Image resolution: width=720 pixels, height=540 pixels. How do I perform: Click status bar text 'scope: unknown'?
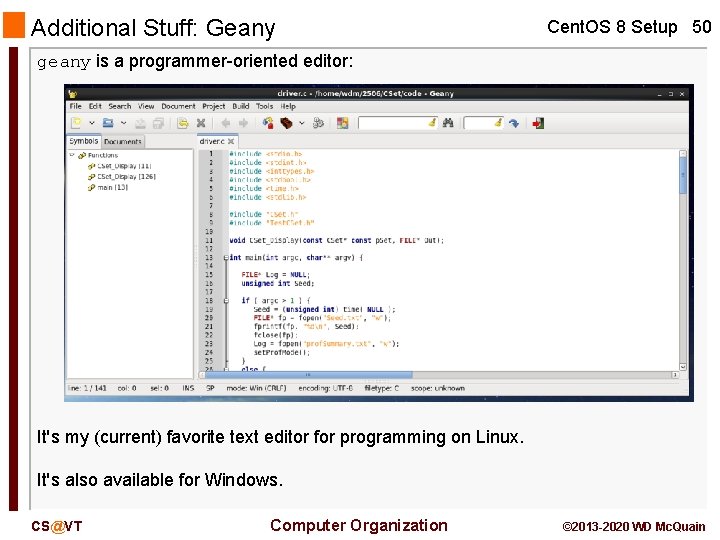[x=438, y=388]
